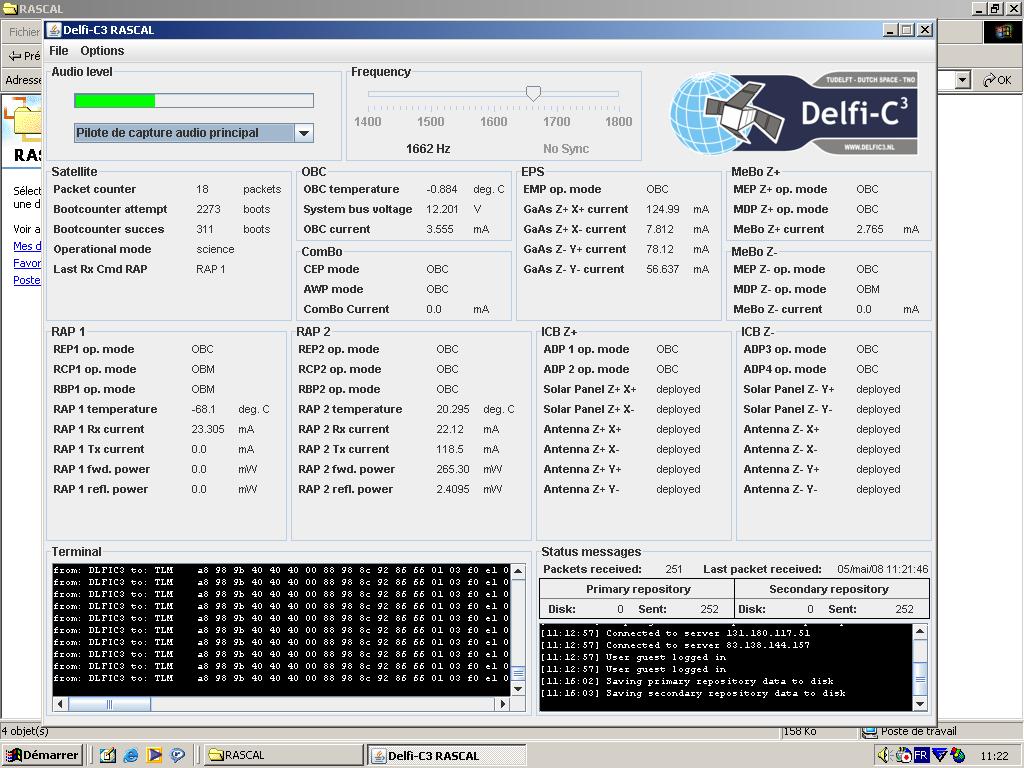
Task: Click the Démarrer start button
Action: 42,755
